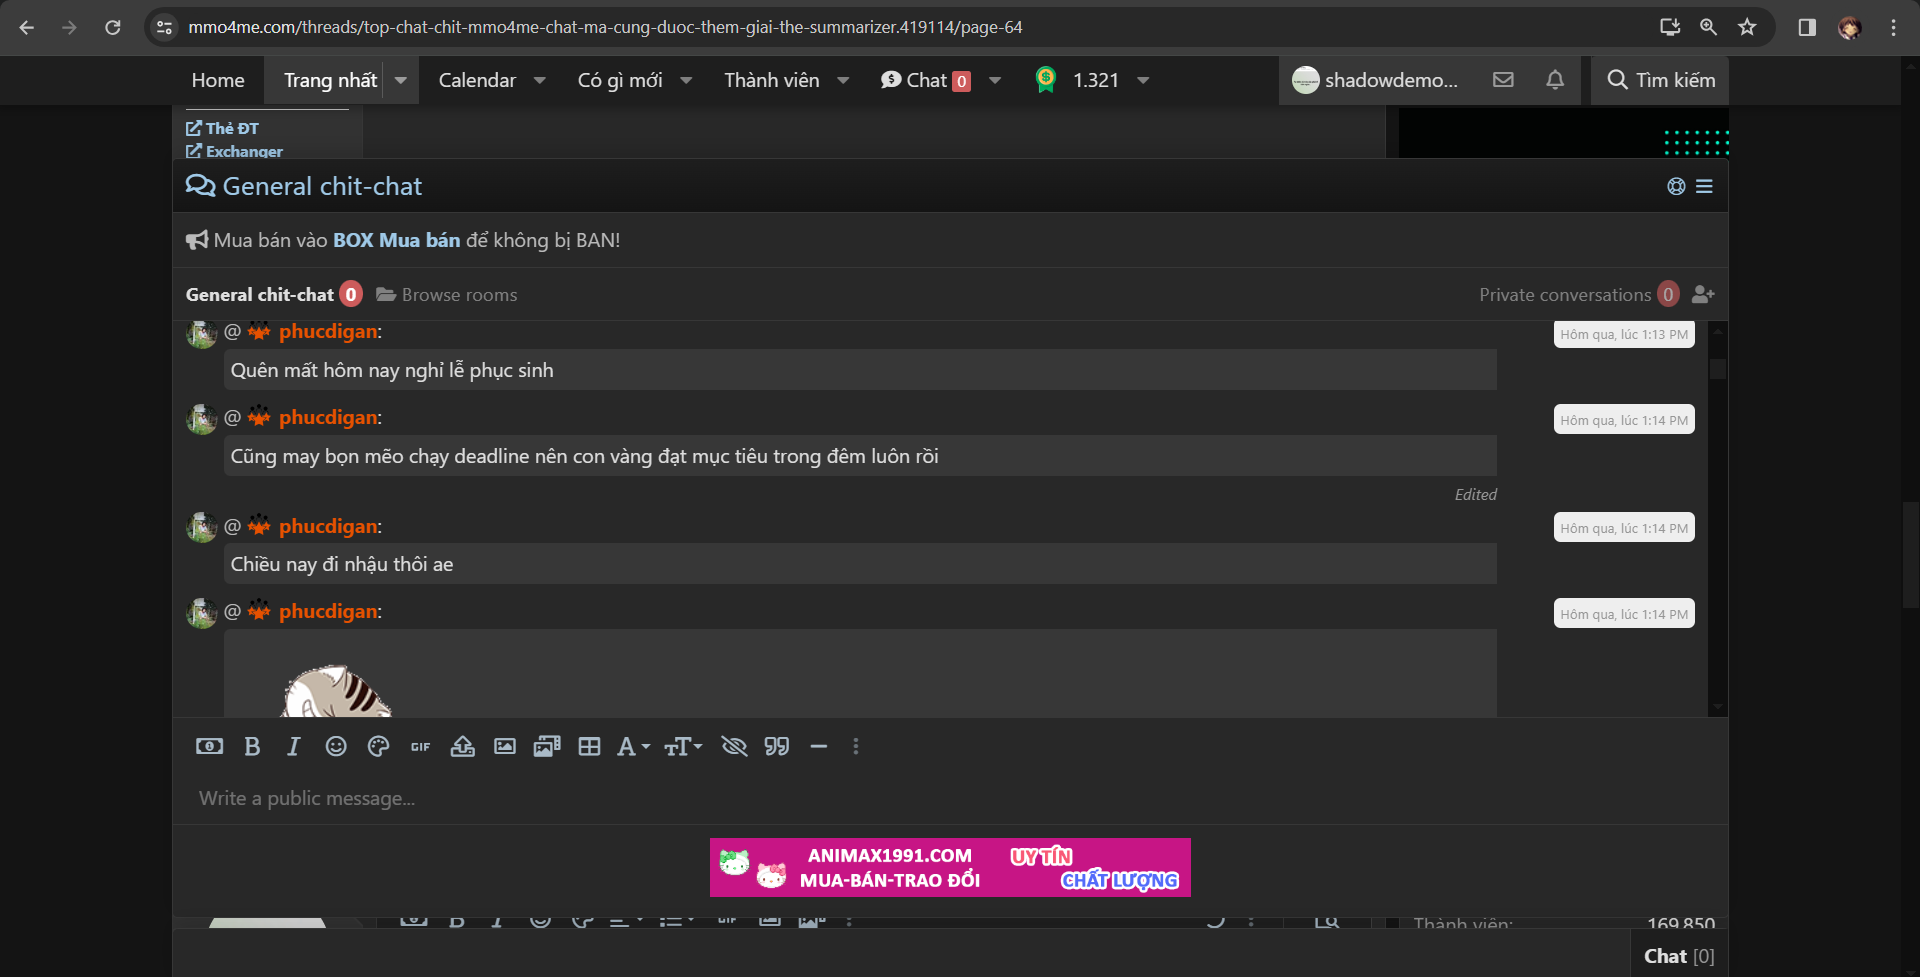
Task: Toggle italic text in chat editor
Action: click(x=293, y=747)
